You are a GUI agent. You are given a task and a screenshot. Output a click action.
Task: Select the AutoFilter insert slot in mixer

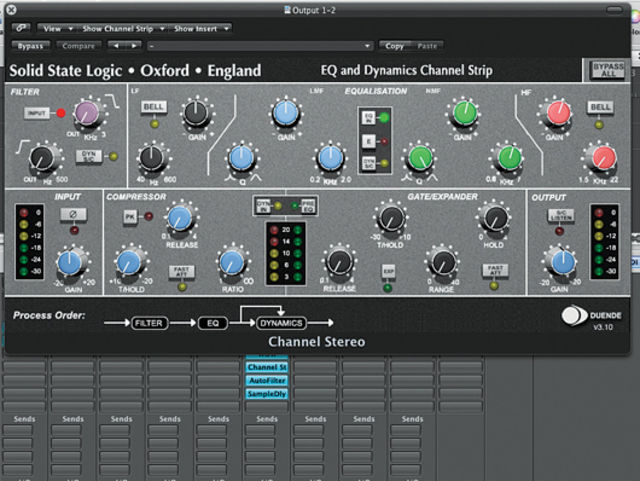(267, 380)
